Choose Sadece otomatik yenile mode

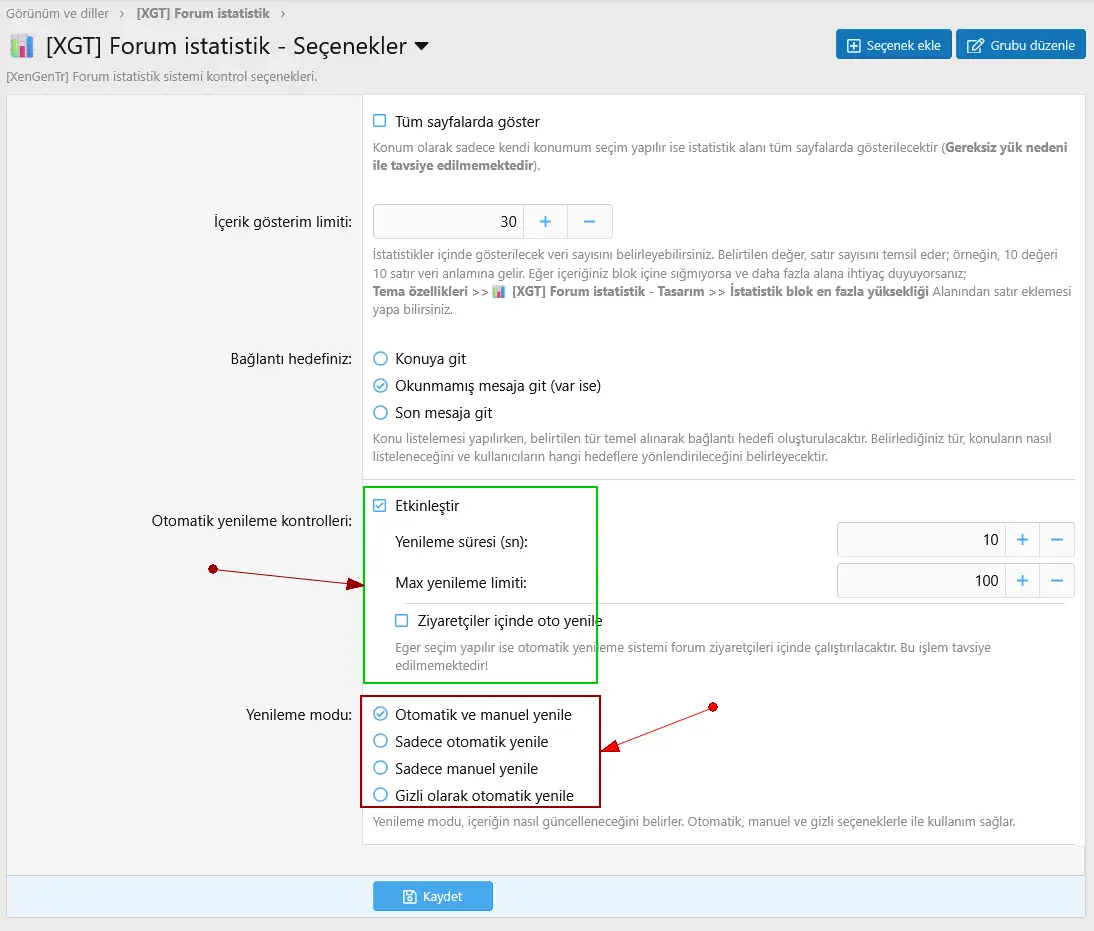pos(380,741)
